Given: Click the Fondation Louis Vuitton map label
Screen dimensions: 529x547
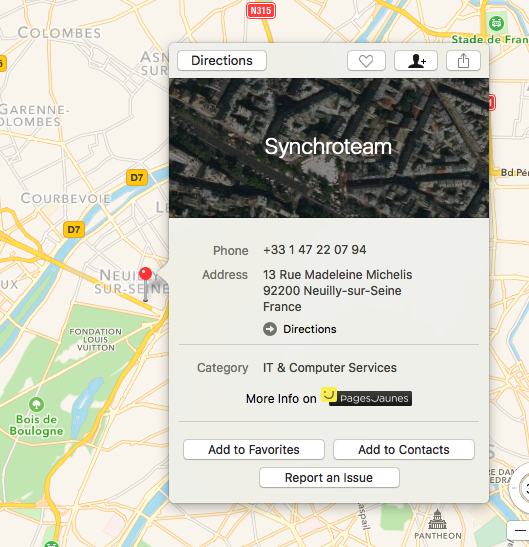Looking at the screenshot, I should [96, 339].
